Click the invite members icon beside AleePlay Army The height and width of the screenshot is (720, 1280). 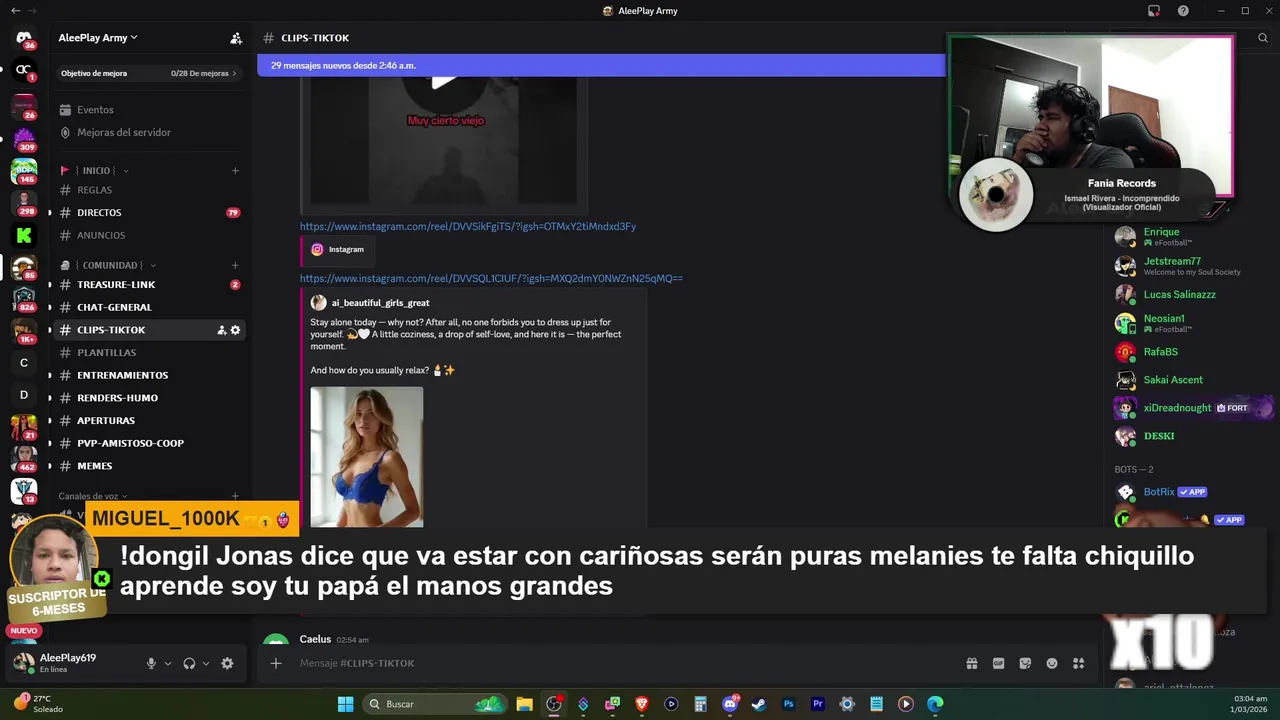point(236,38)
